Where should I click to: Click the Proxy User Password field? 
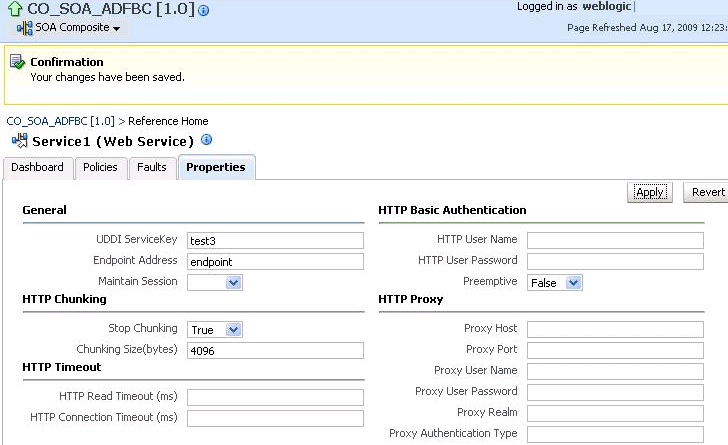point(615,393)
